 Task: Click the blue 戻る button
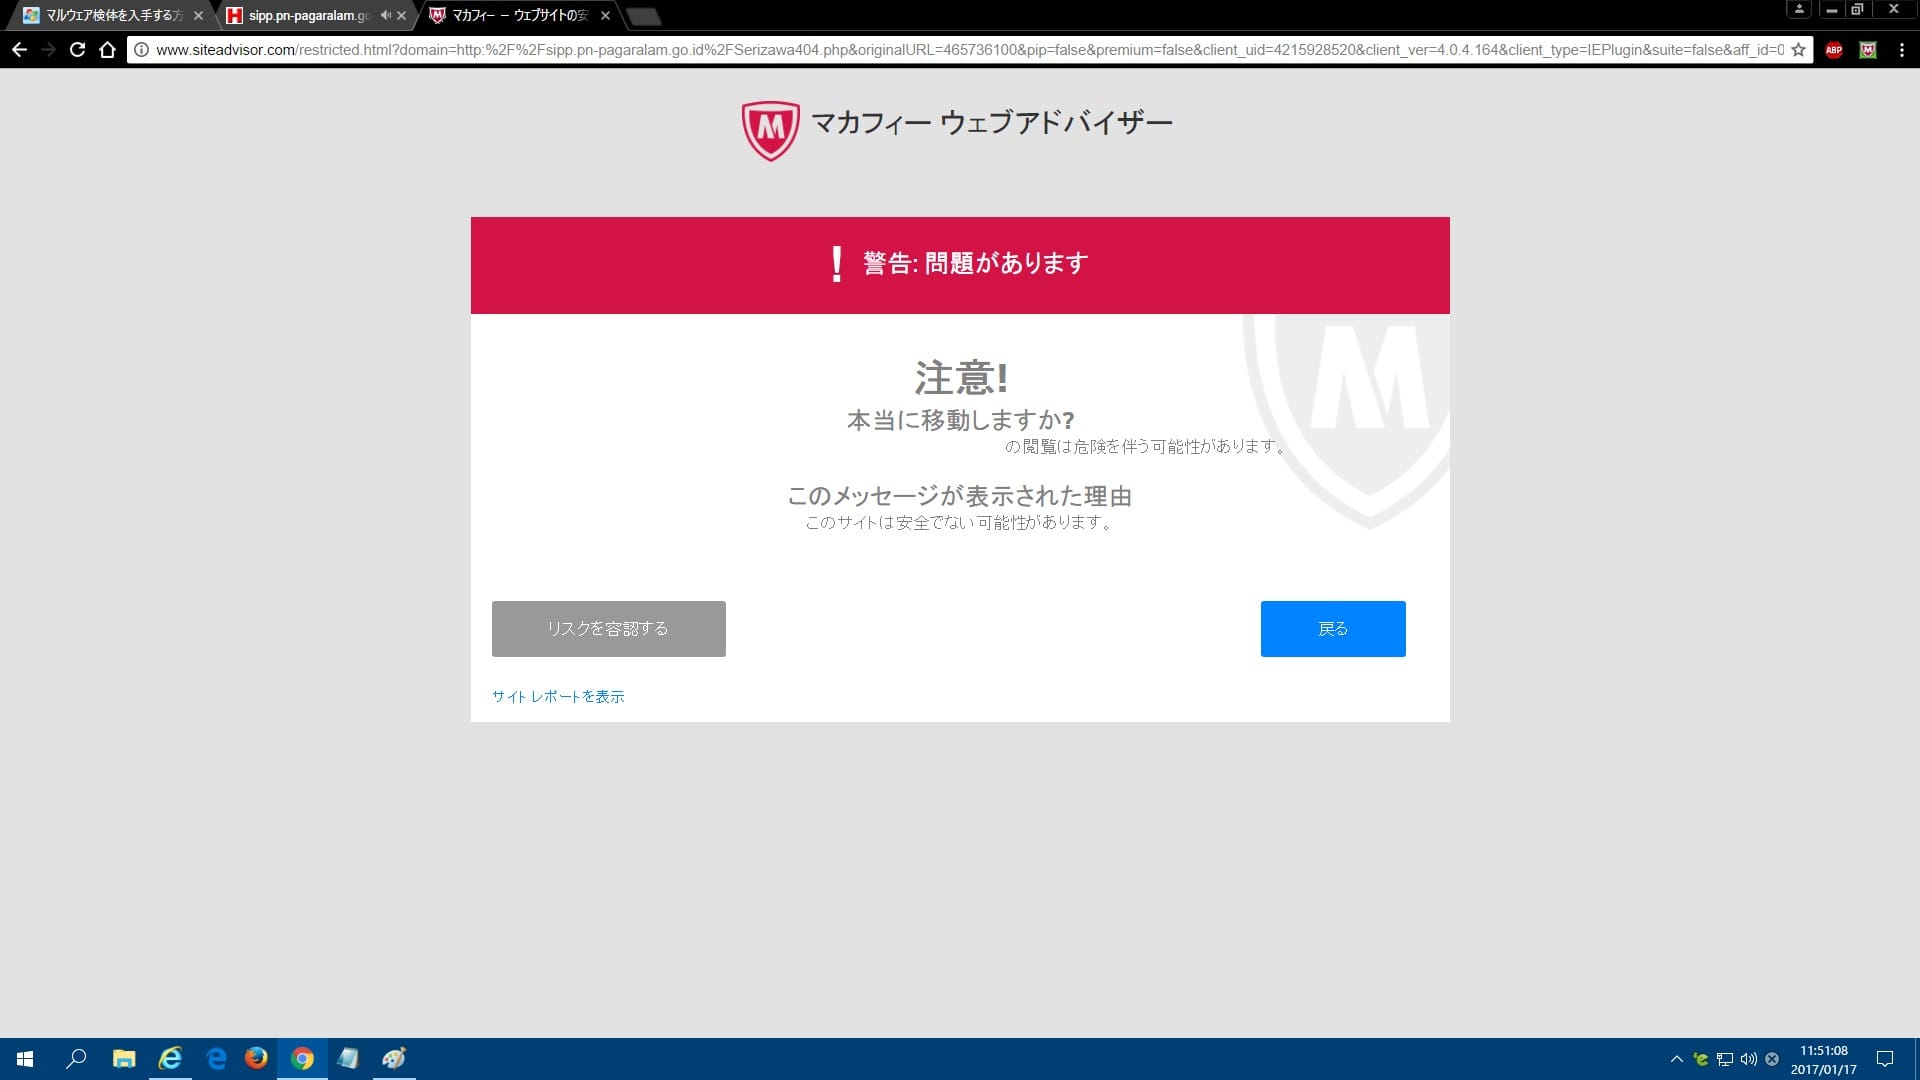coord(1333,628)
